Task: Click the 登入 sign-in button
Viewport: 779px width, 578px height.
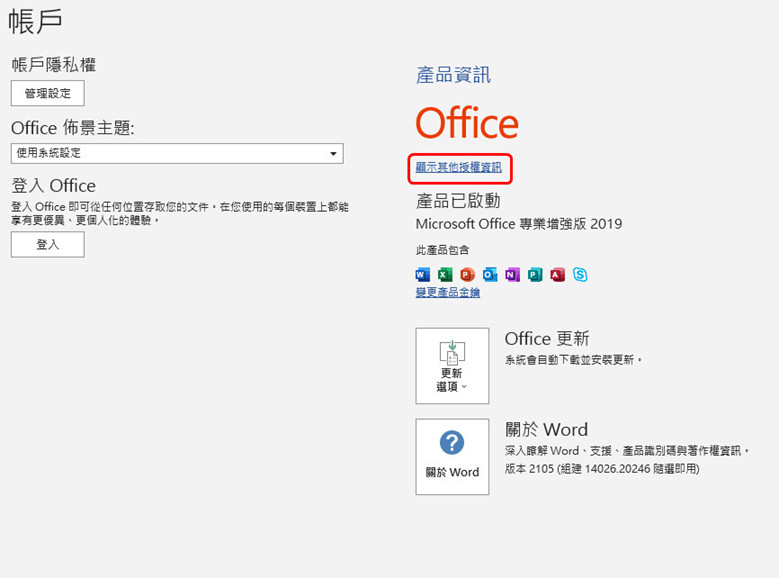Action: click(47, 244)
